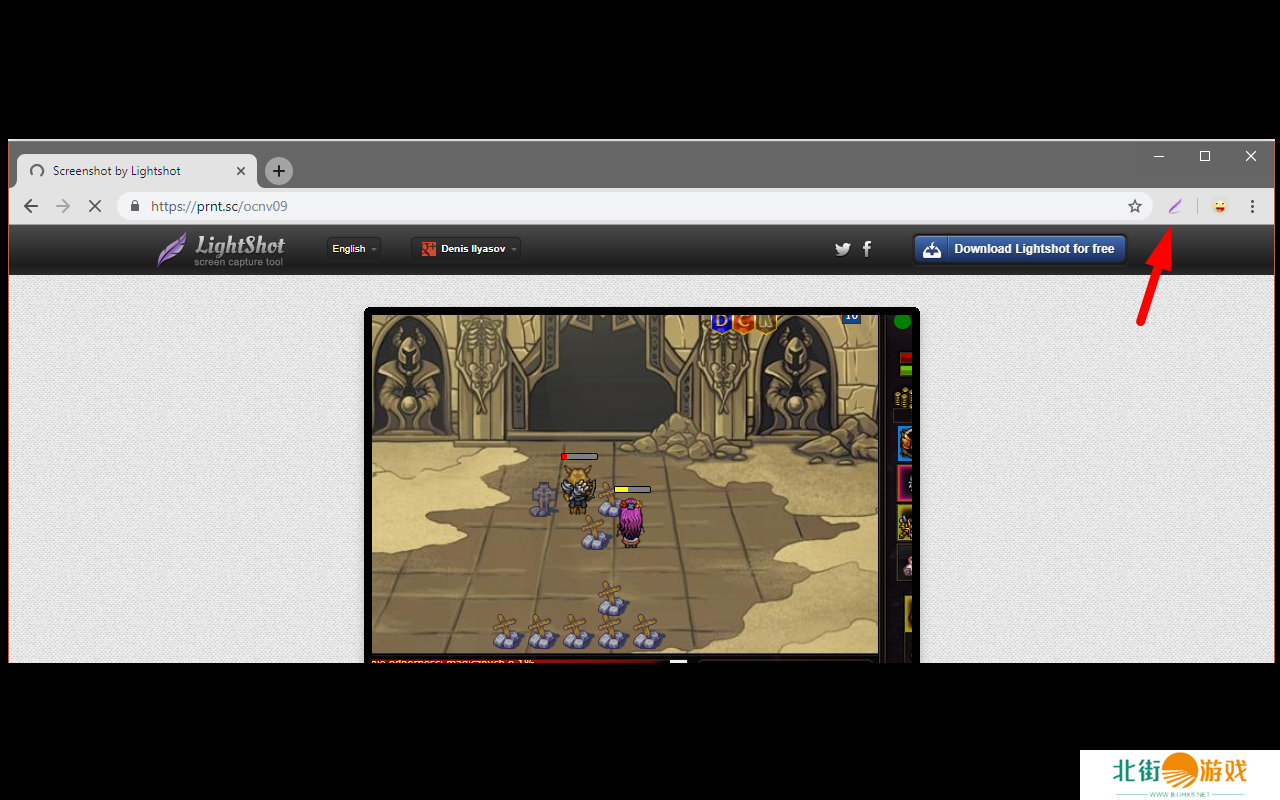Viewport: 1280px width, 800px height.
Task: Close the Screenshot by Lightshot tab
Action: (x=241, y=171)
